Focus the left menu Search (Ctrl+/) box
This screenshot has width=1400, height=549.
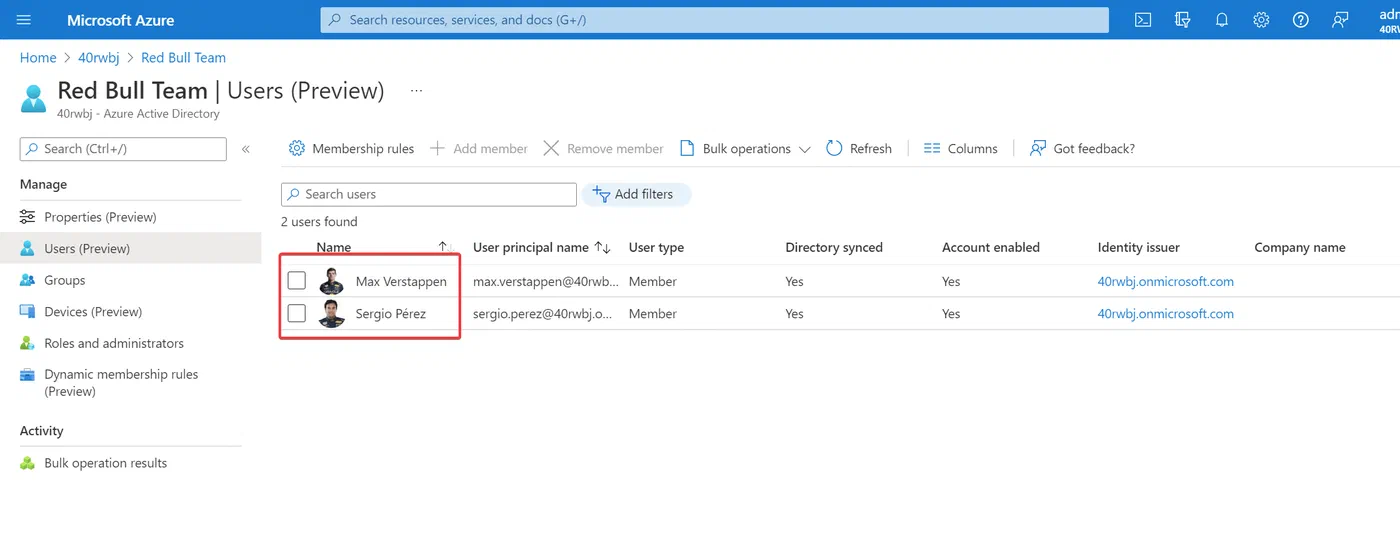(123, 149)
